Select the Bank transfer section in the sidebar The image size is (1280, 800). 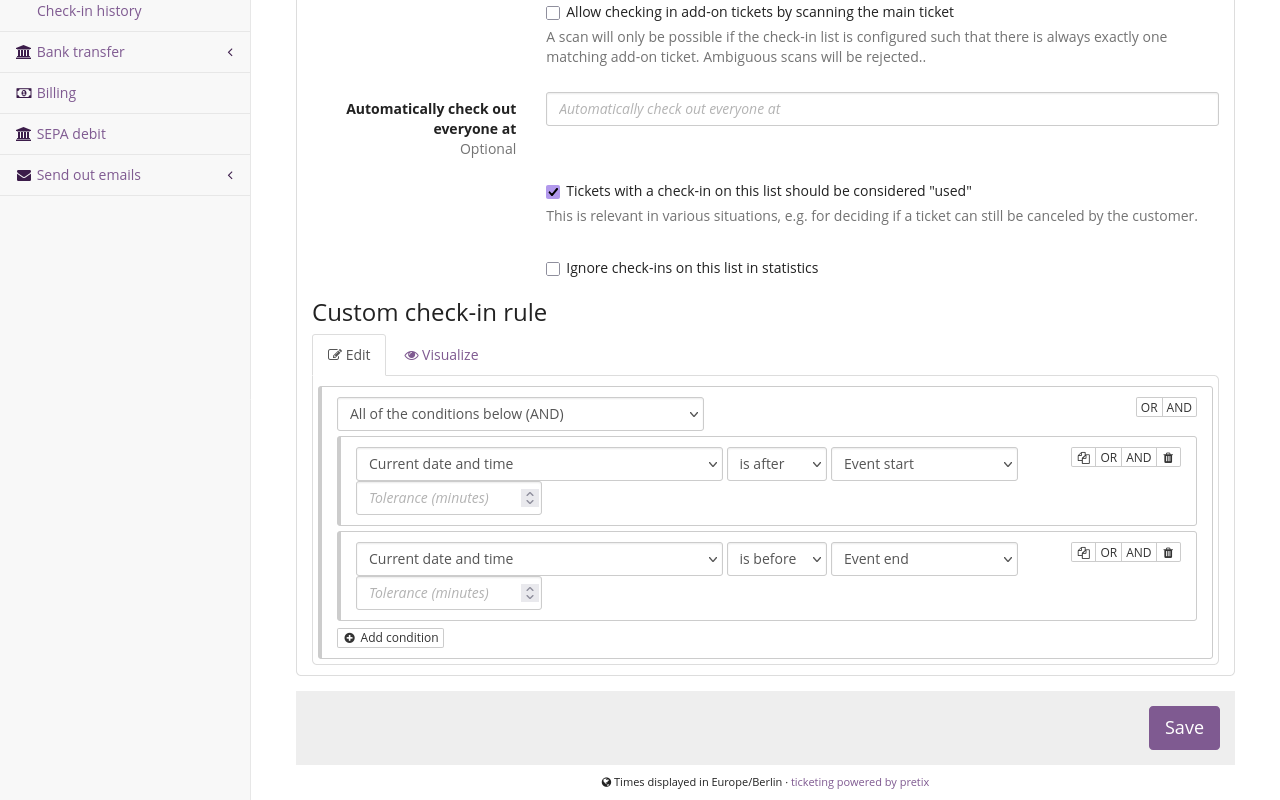80,51
